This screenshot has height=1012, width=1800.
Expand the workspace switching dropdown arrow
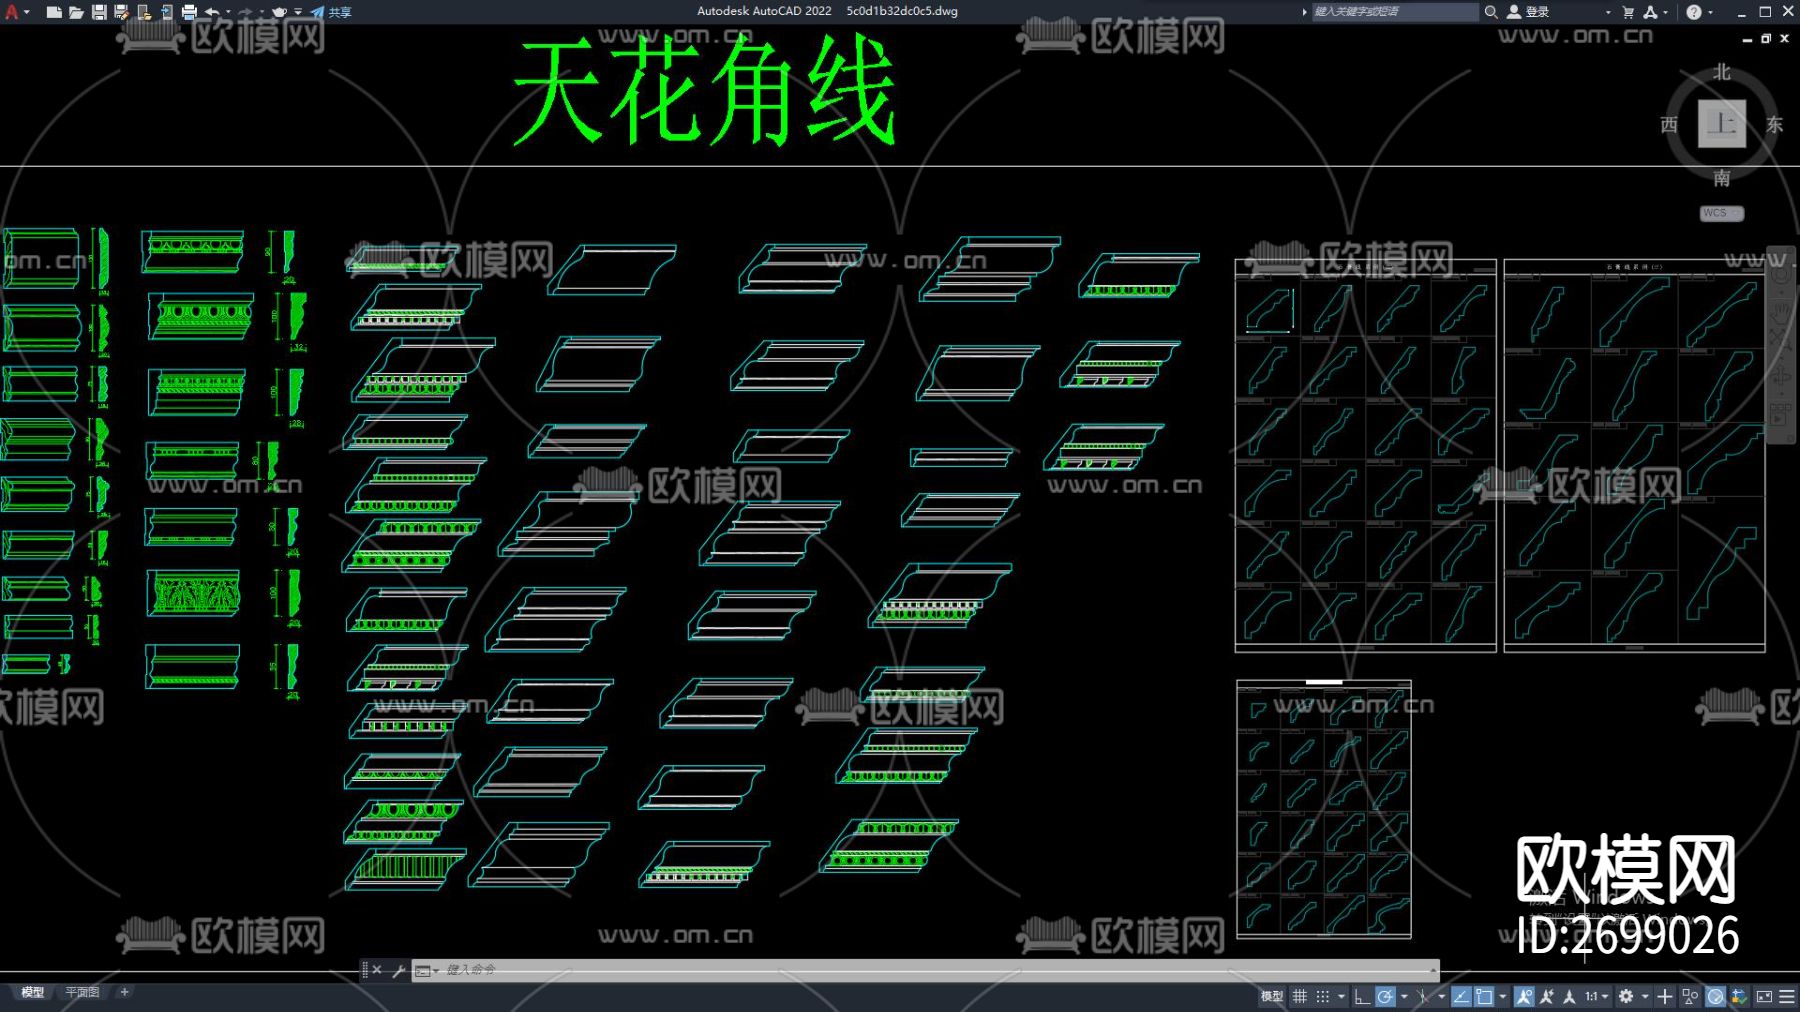click(1645, 996)
